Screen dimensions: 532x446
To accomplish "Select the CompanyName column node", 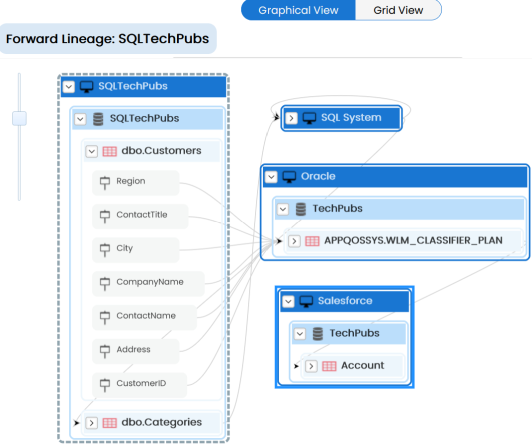I will tap(148, 284).
